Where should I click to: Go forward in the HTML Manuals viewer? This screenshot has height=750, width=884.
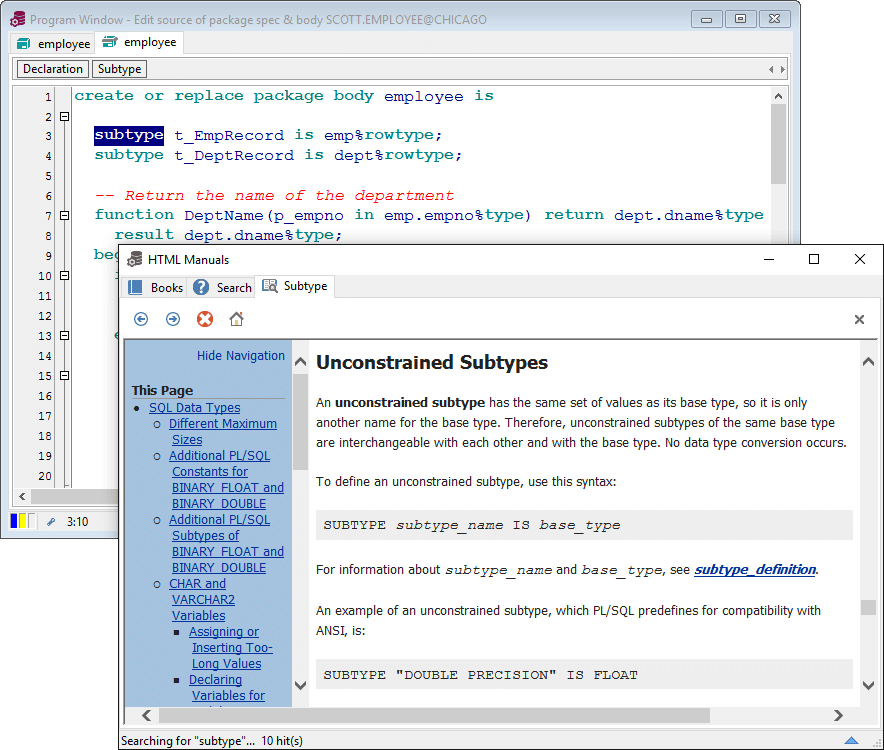[173, 319]
